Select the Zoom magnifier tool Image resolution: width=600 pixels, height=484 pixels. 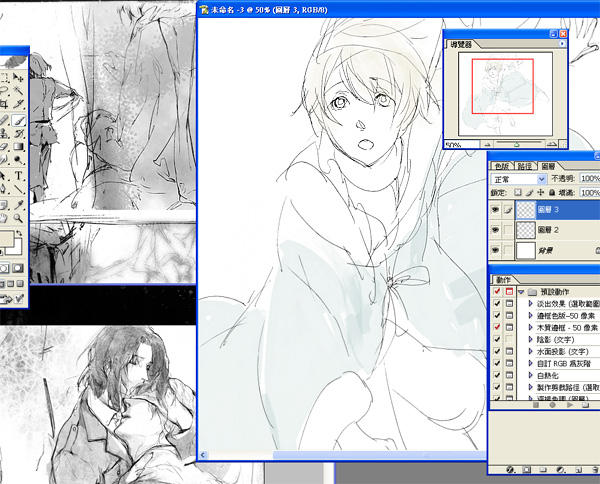[x=18, y=218]
